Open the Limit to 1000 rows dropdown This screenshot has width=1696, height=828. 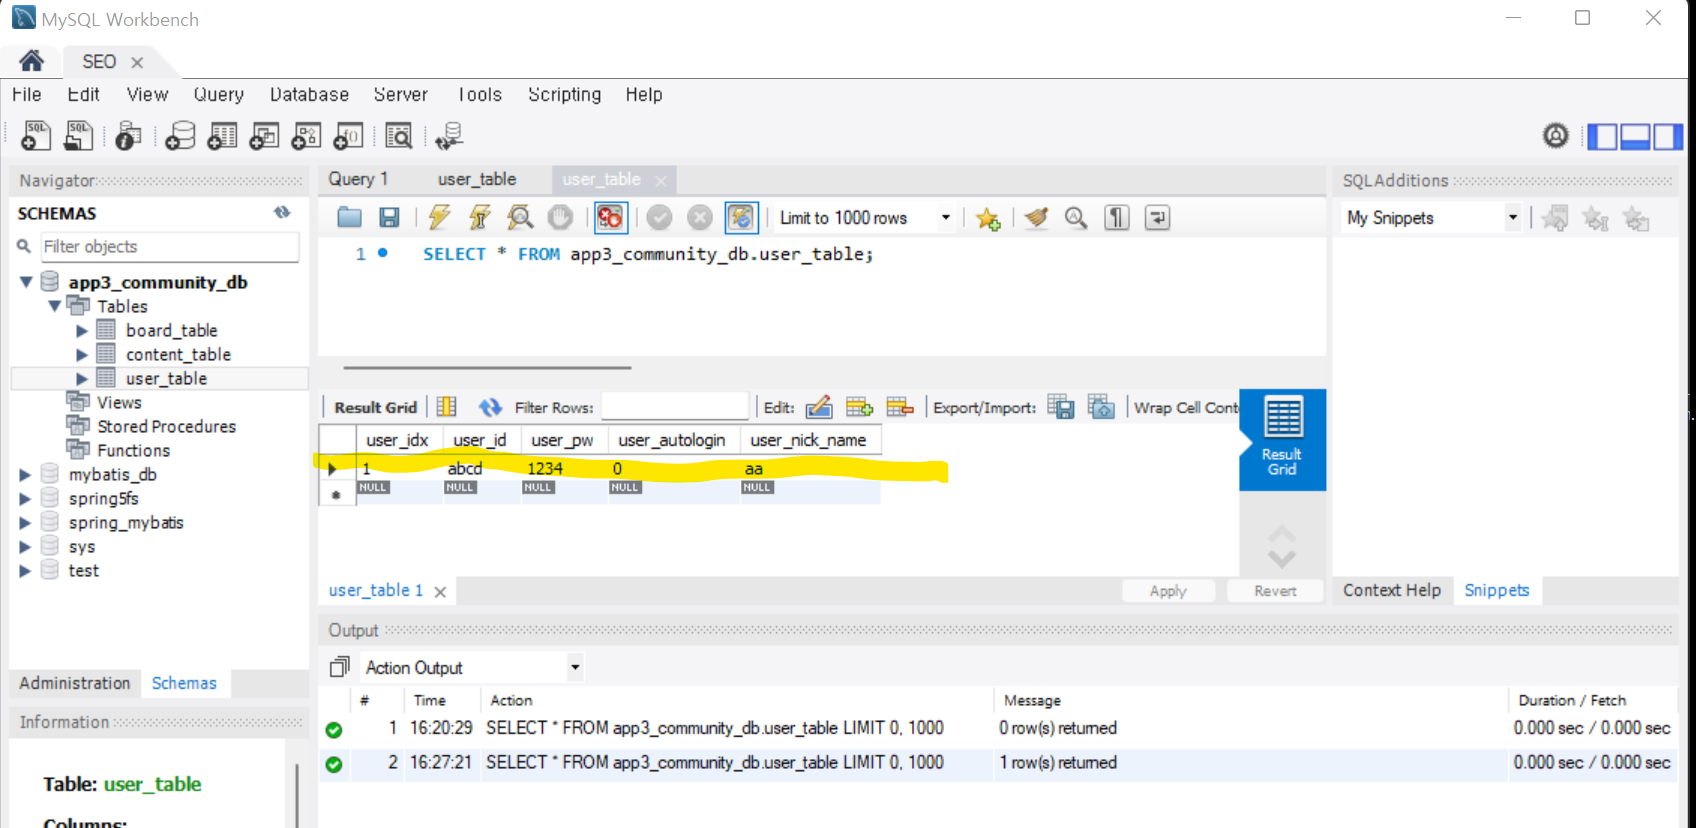865,218
